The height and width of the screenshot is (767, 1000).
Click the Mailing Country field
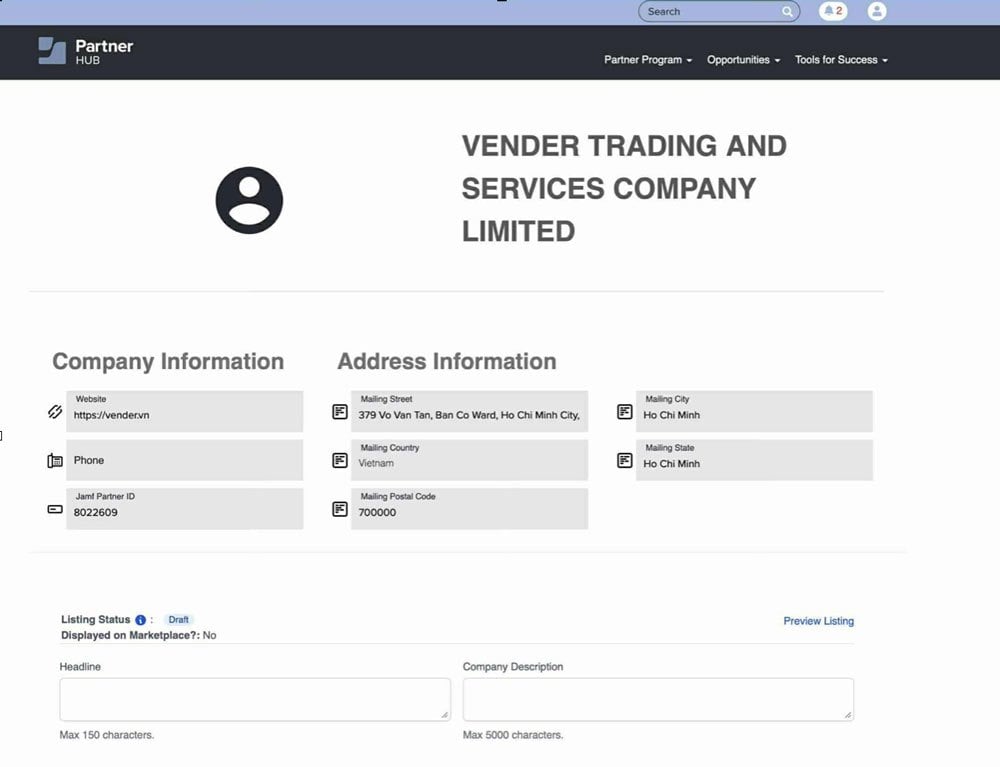coord(469,460)
